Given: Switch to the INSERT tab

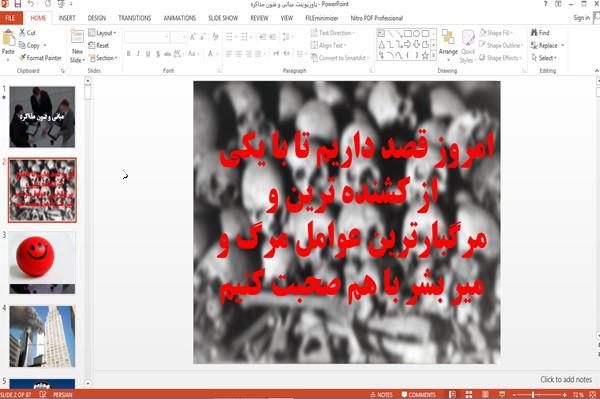Looking at the screenshot, I should pos(67,18).
